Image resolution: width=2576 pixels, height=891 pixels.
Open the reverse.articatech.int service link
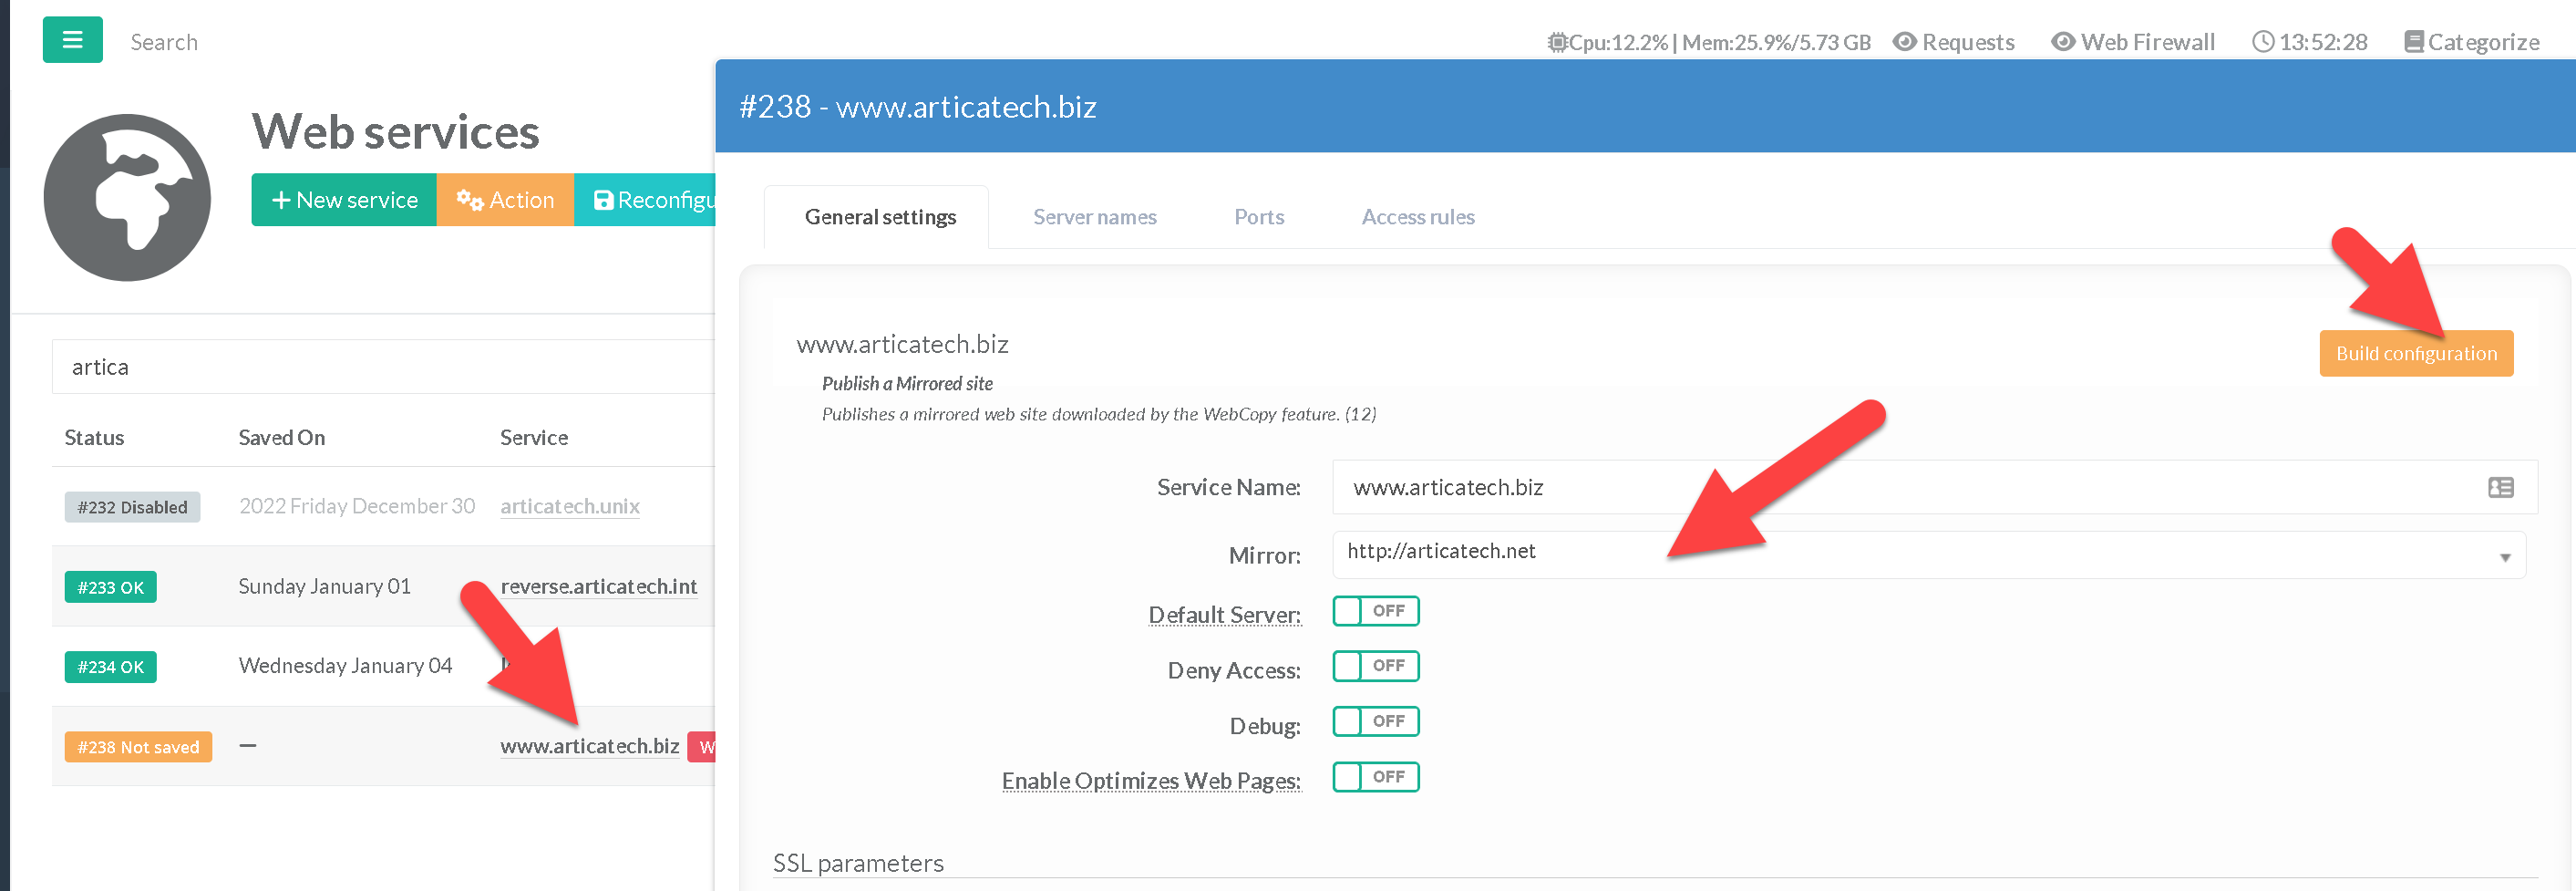click(x=598, y=586)
